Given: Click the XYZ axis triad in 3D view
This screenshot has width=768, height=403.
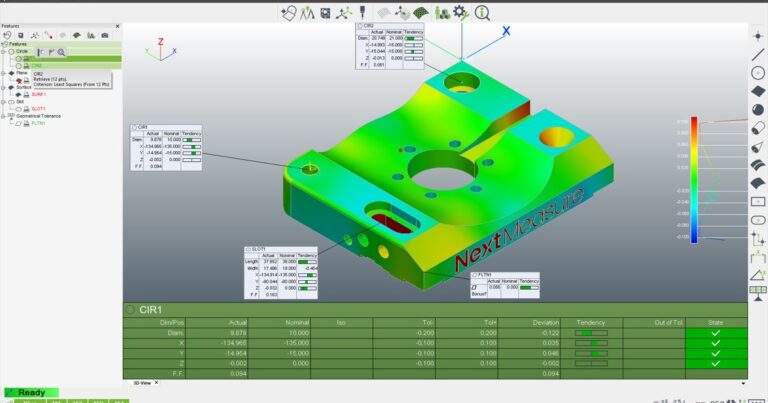Looking at the screenshot, I should 161,49.
